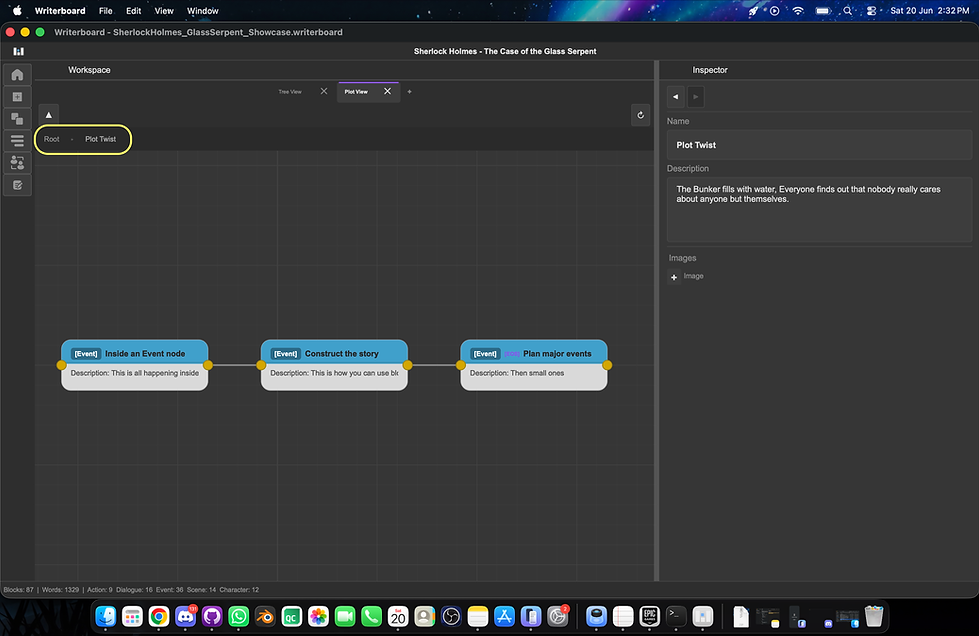Open the File menu

coord(106,11)
